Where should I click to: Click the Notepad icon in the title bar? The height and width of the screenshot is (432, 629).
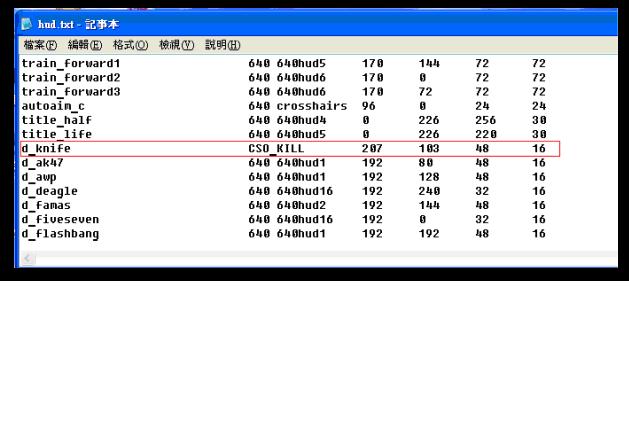(26, 24)
